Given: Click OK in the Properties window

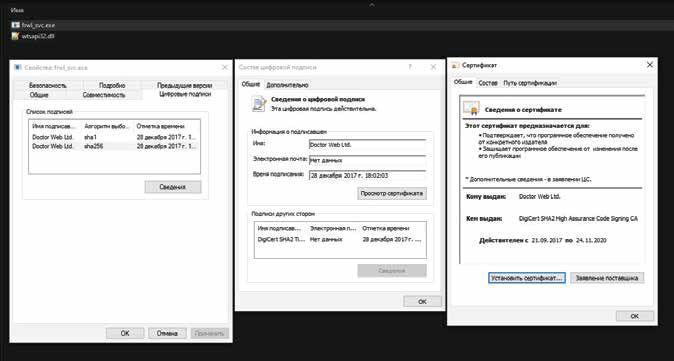Looking at the screenshot, I should pyautogui.click(x=125, y=333).
